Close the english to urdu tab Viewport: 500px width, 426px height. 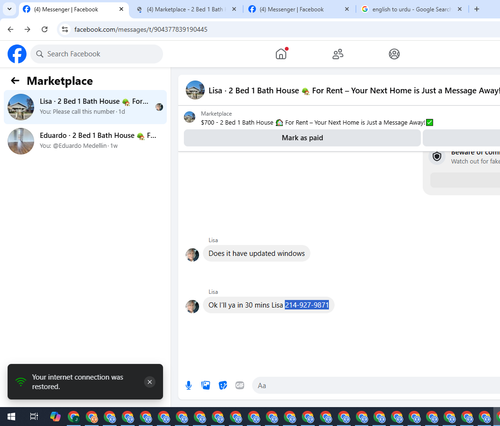tap(460, 9)
